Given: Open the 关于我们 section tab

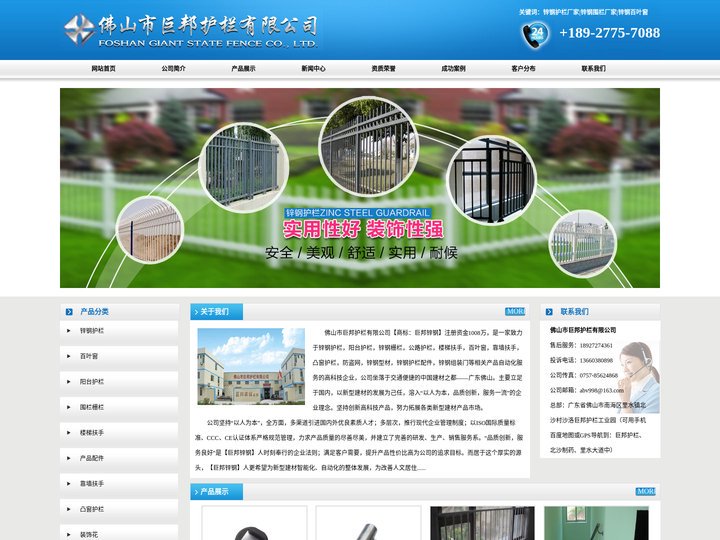Looking at the screenshot, I should click(217, 312).
